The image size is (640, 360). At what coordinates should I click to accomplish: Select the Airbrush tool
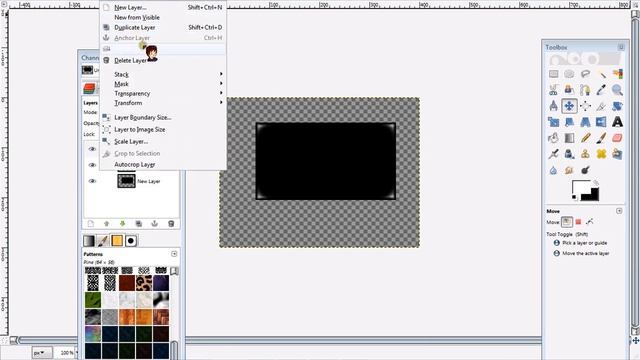coord(553,154)
